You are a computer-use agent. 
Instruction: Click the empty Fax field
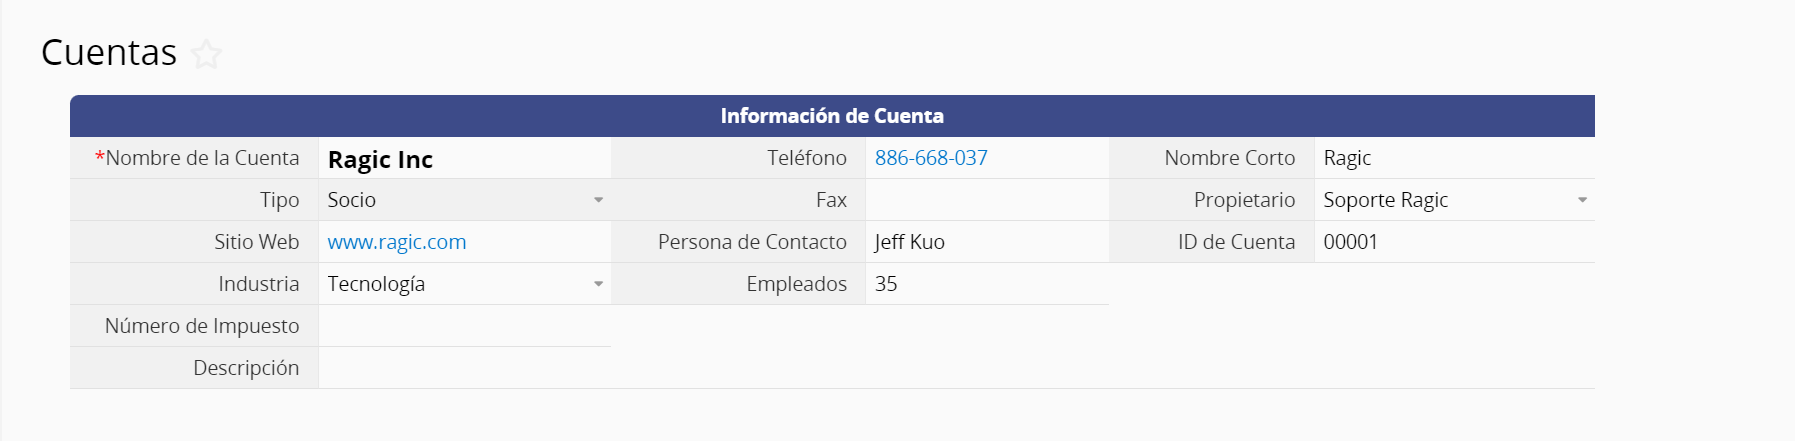(x=987, y=200)
